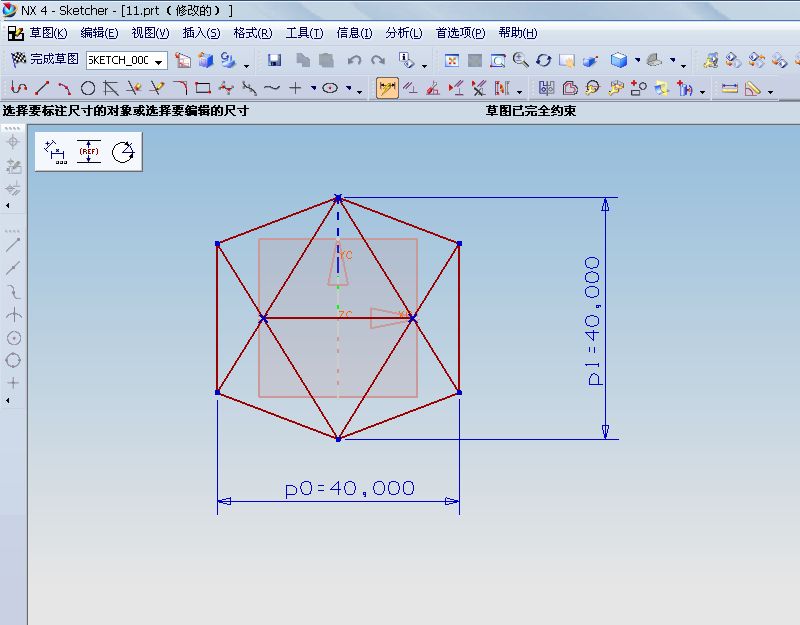Open the 工具(T) Tools menu

(304, 33)
